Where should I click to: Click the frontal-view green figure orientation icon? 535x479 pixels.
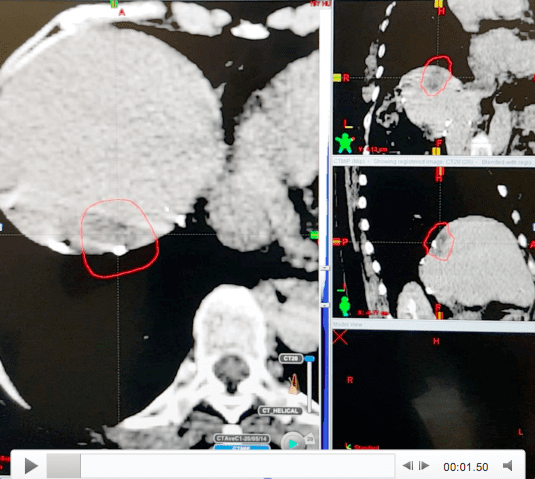click(x=345, y=143)
